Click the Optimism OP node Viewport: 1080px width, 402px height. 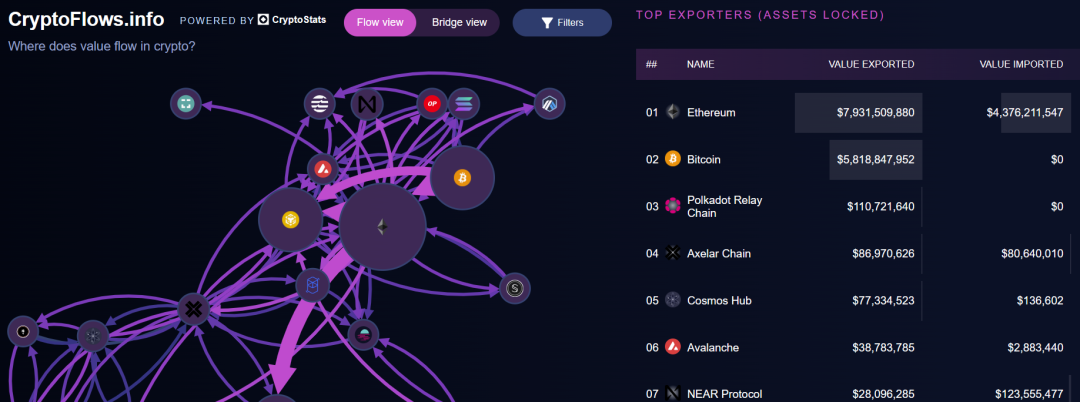432,103
